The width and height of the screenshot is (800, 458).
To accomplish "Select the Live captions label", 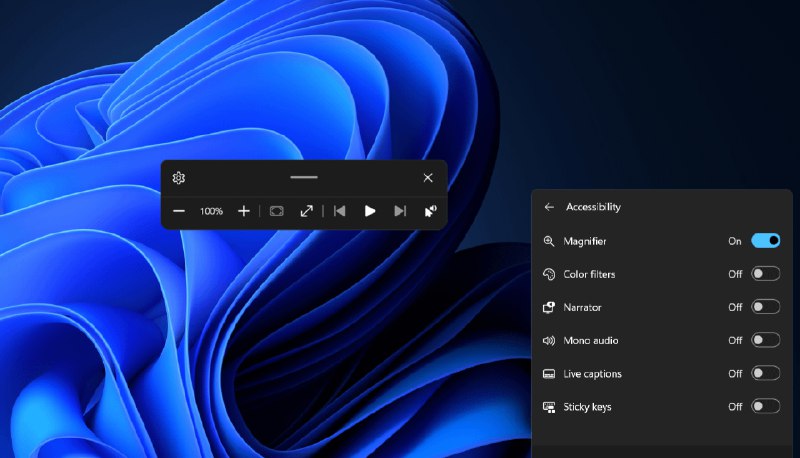I will click(592, 374).
